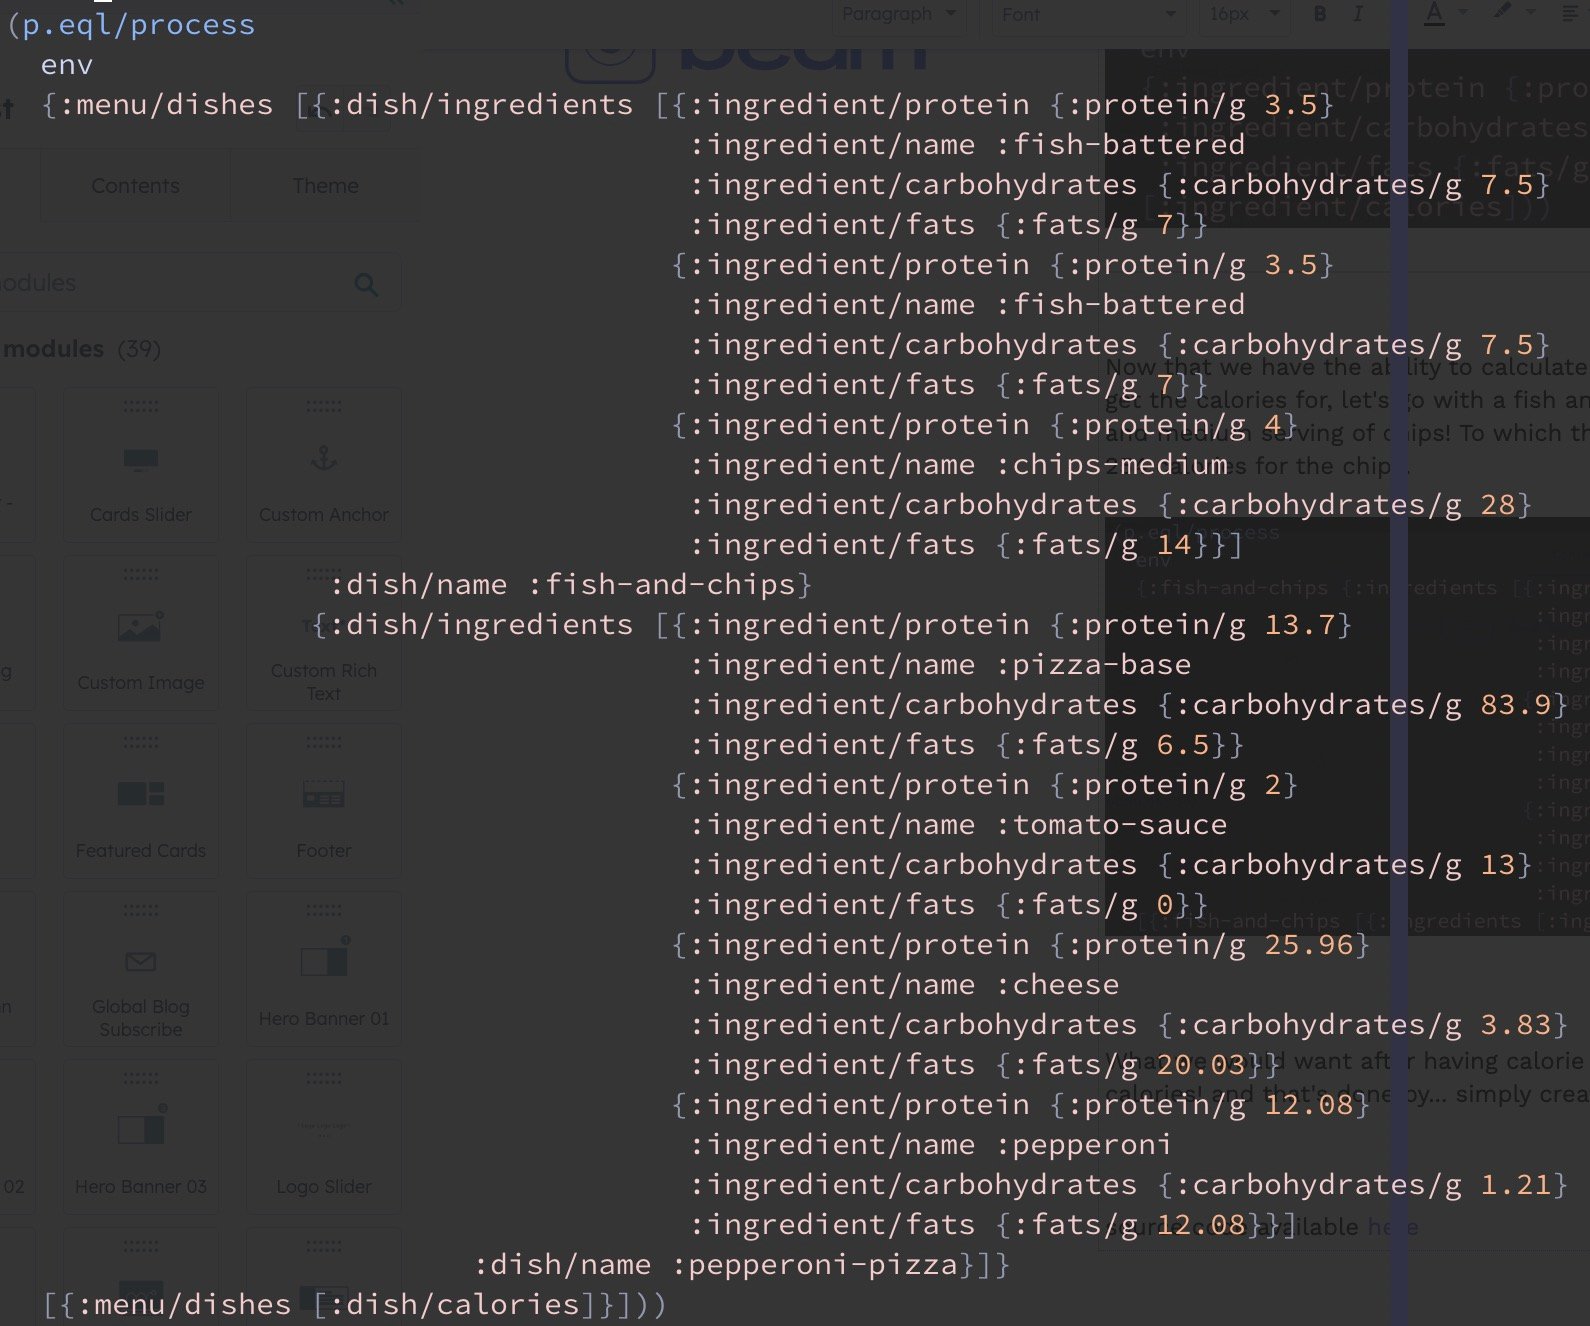1590x1326 pixels.
Task: Switch to the Theme tab
Action: point(325,186)
